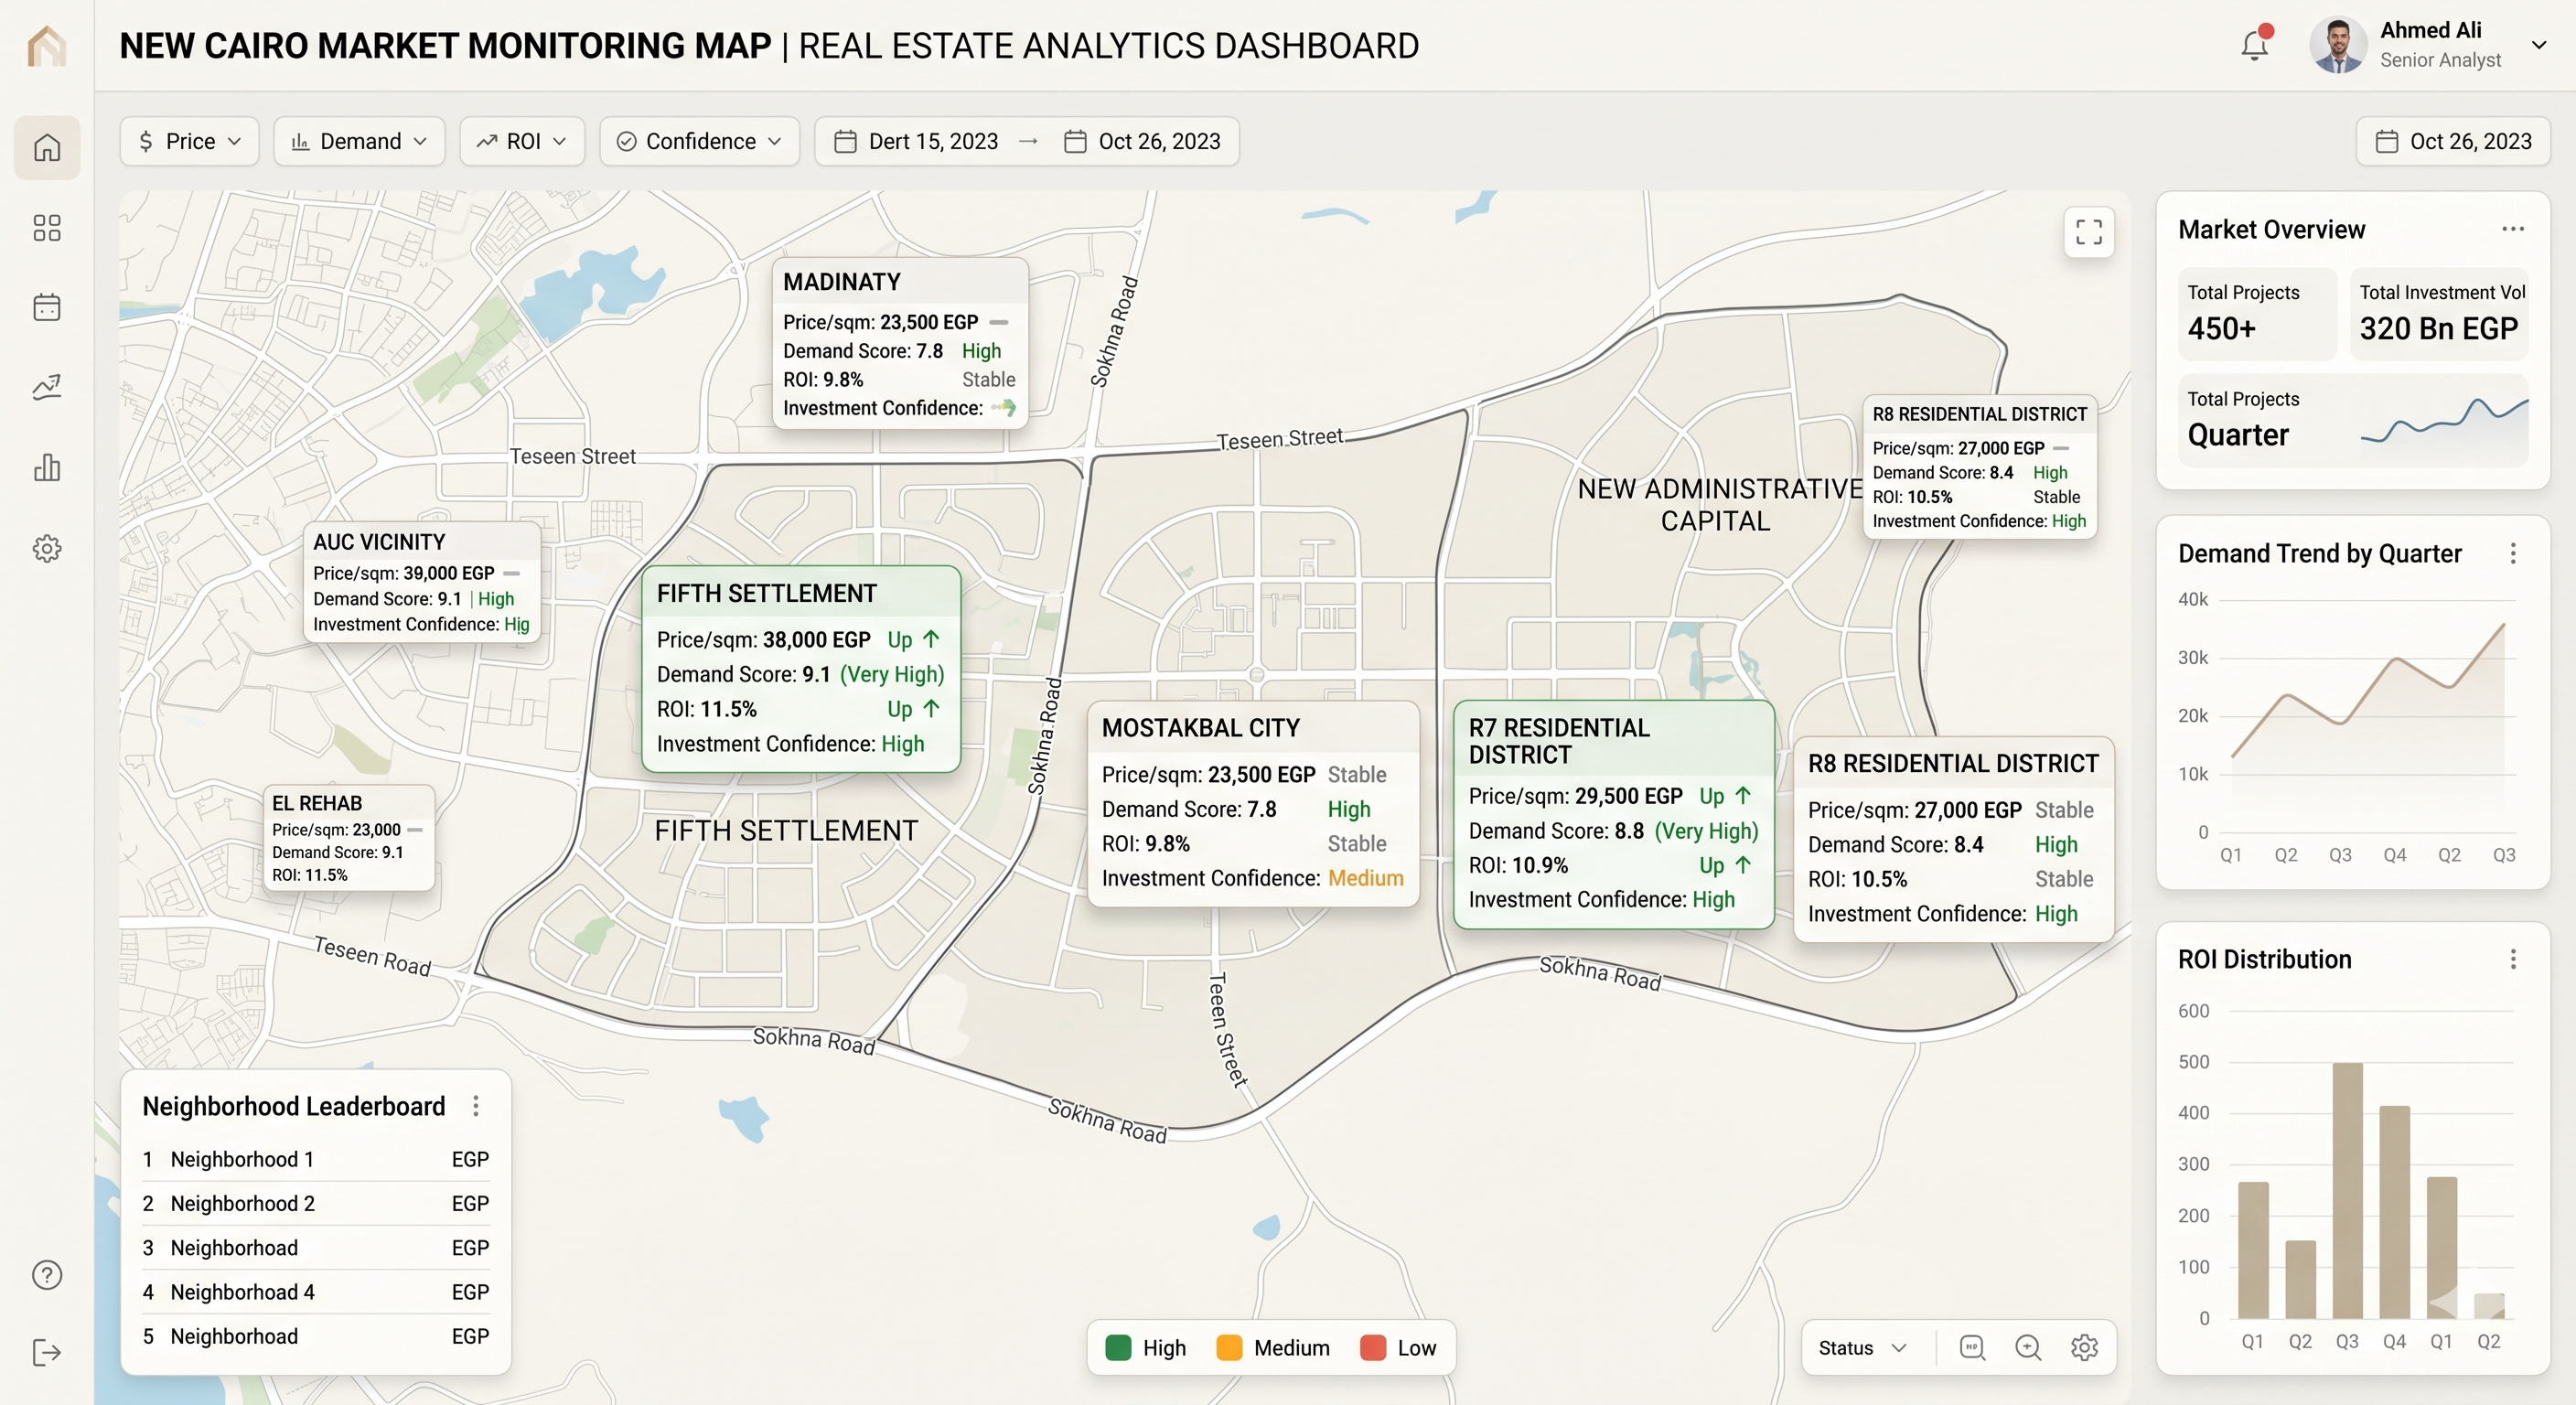2576x1405 pixels.
Task: Click the Medium orange legend swatch
Action: point(1228,1347)
